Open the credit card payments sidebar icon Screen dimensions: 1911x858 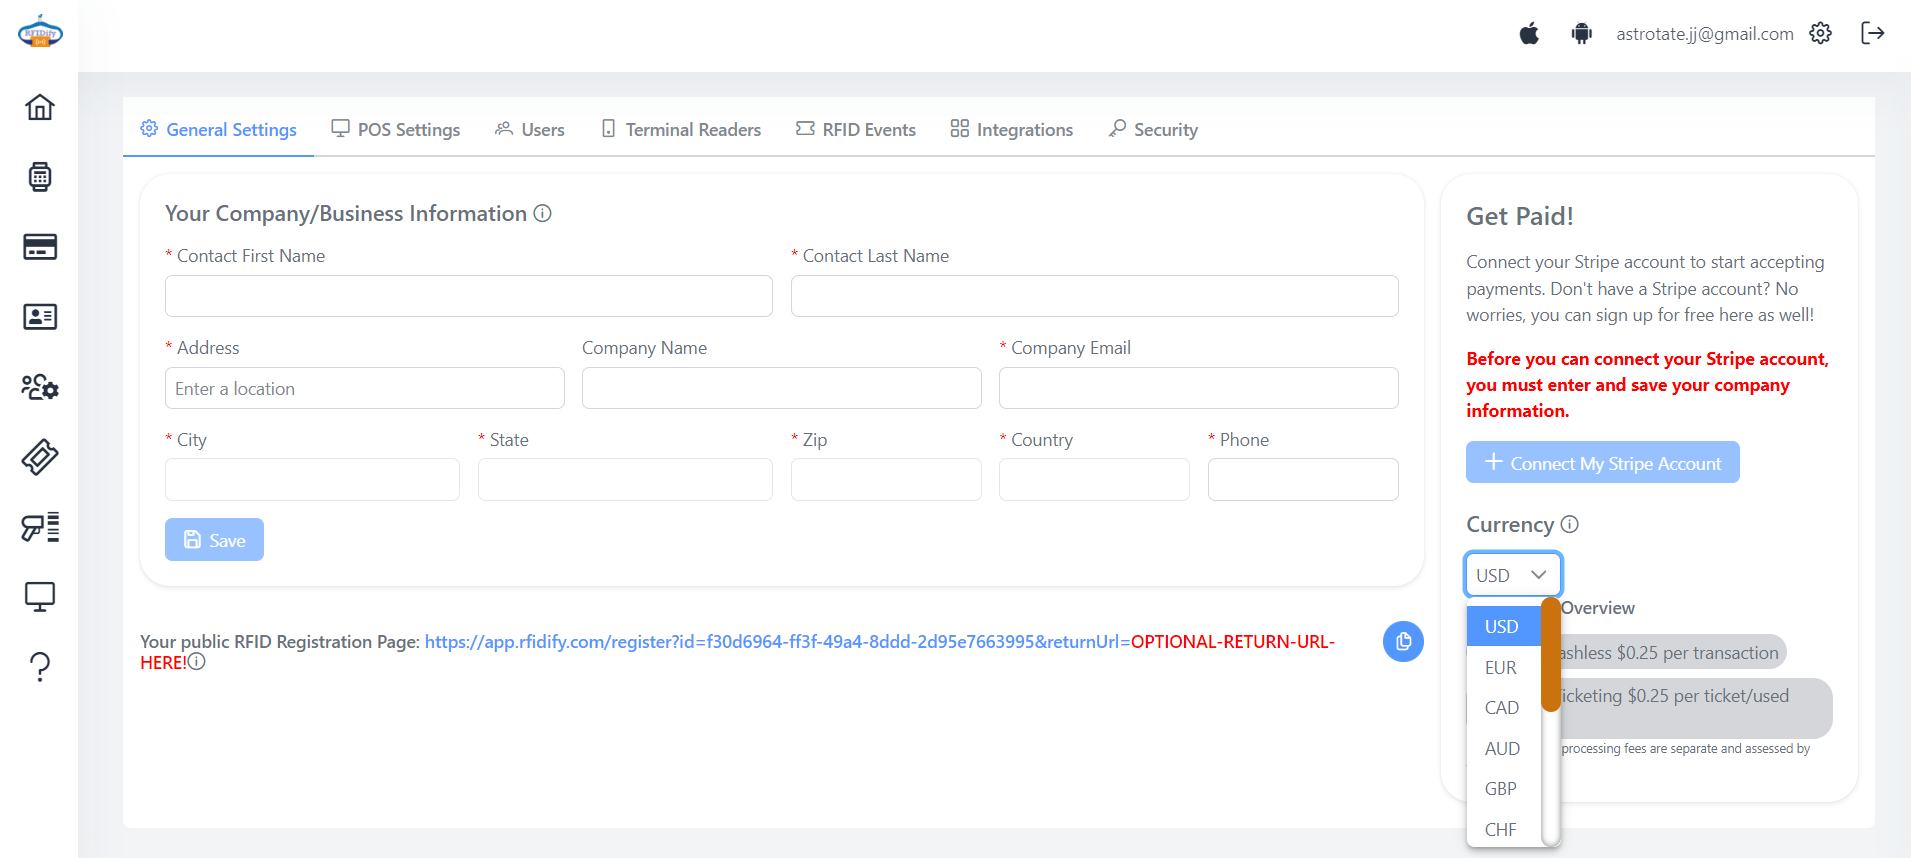click(x=40, y=247)
